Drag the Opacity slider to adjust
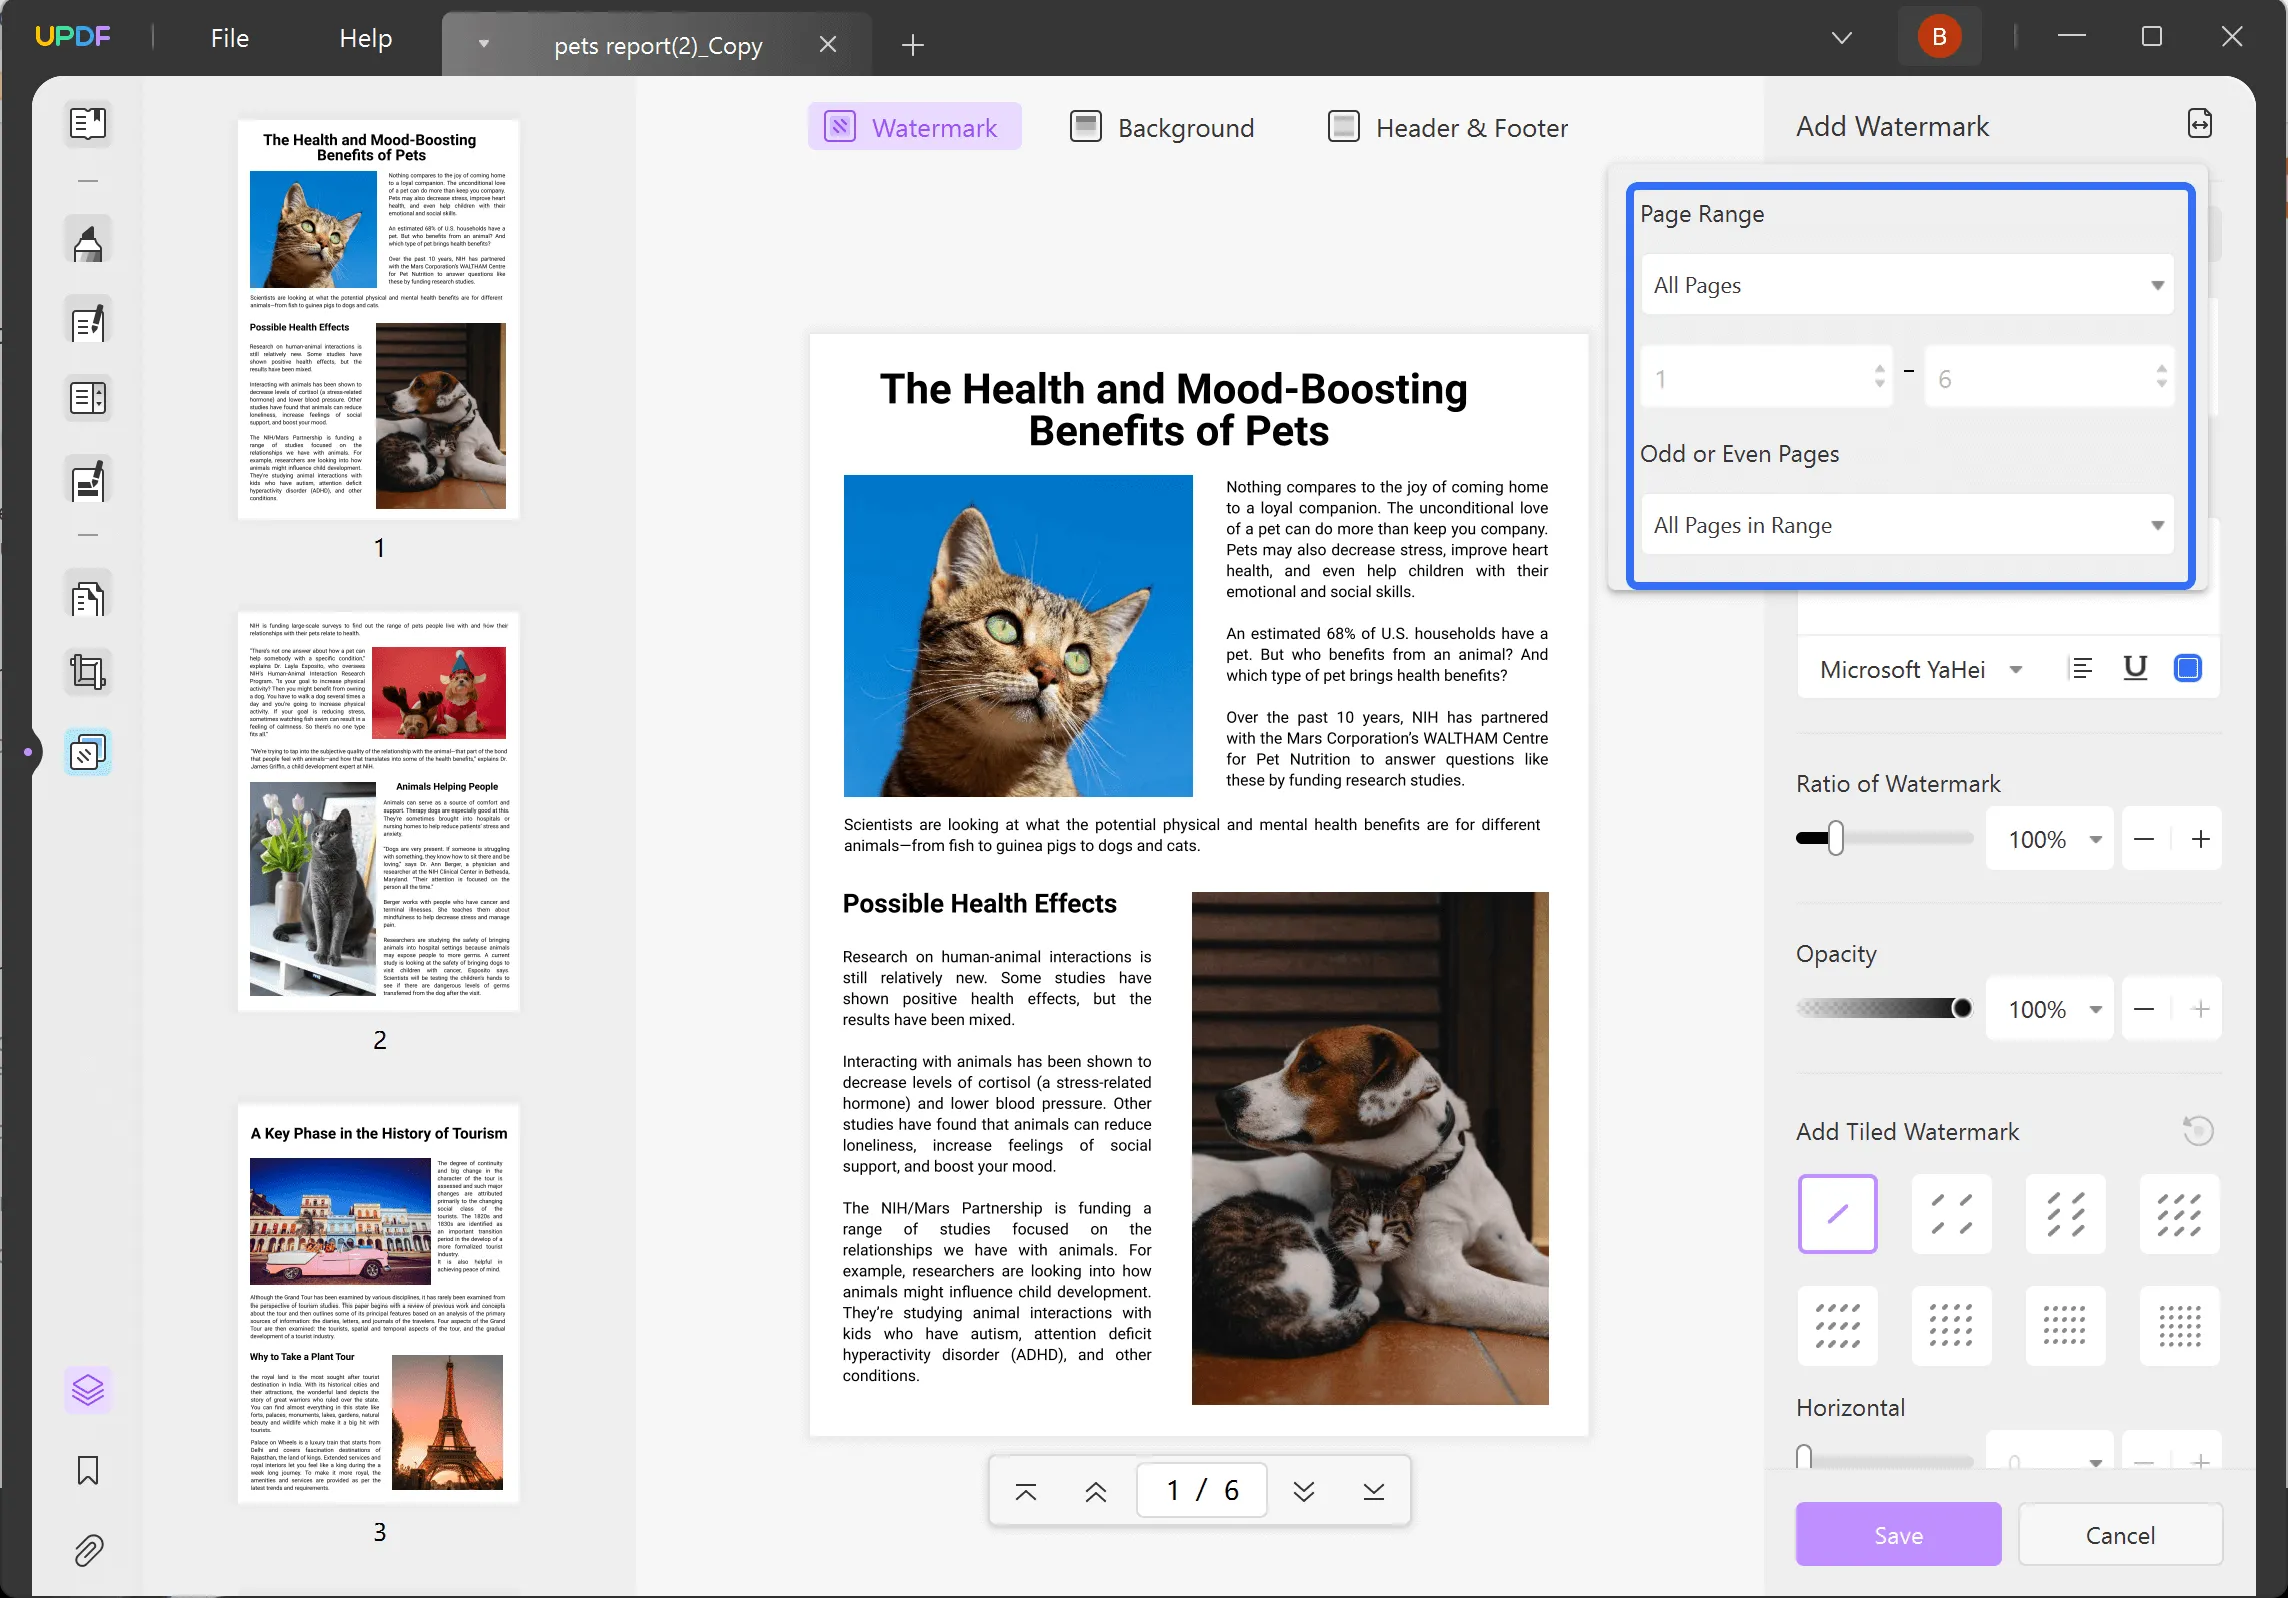The width and height of the screenshot is (2288, 1598). pyautogui.click(x=1963, y=1010)
